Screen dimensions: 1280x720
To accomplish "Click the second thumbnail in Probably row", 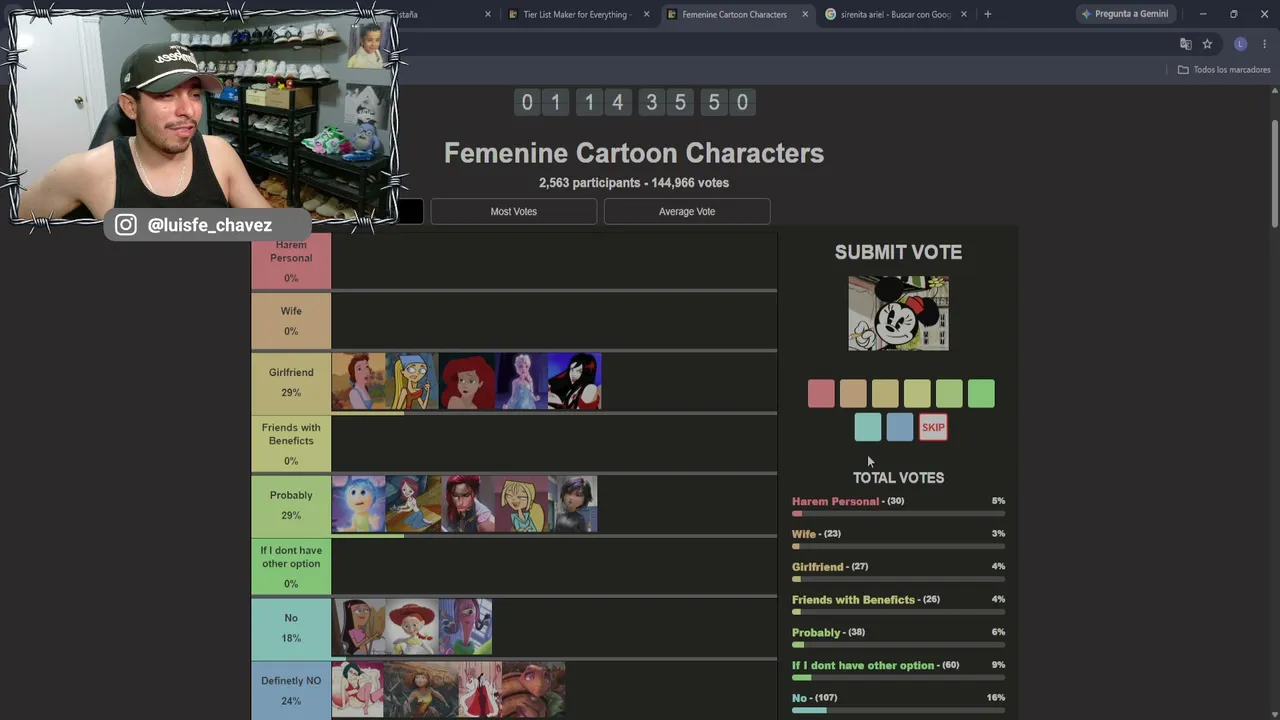I will click(x=413, y=504).
